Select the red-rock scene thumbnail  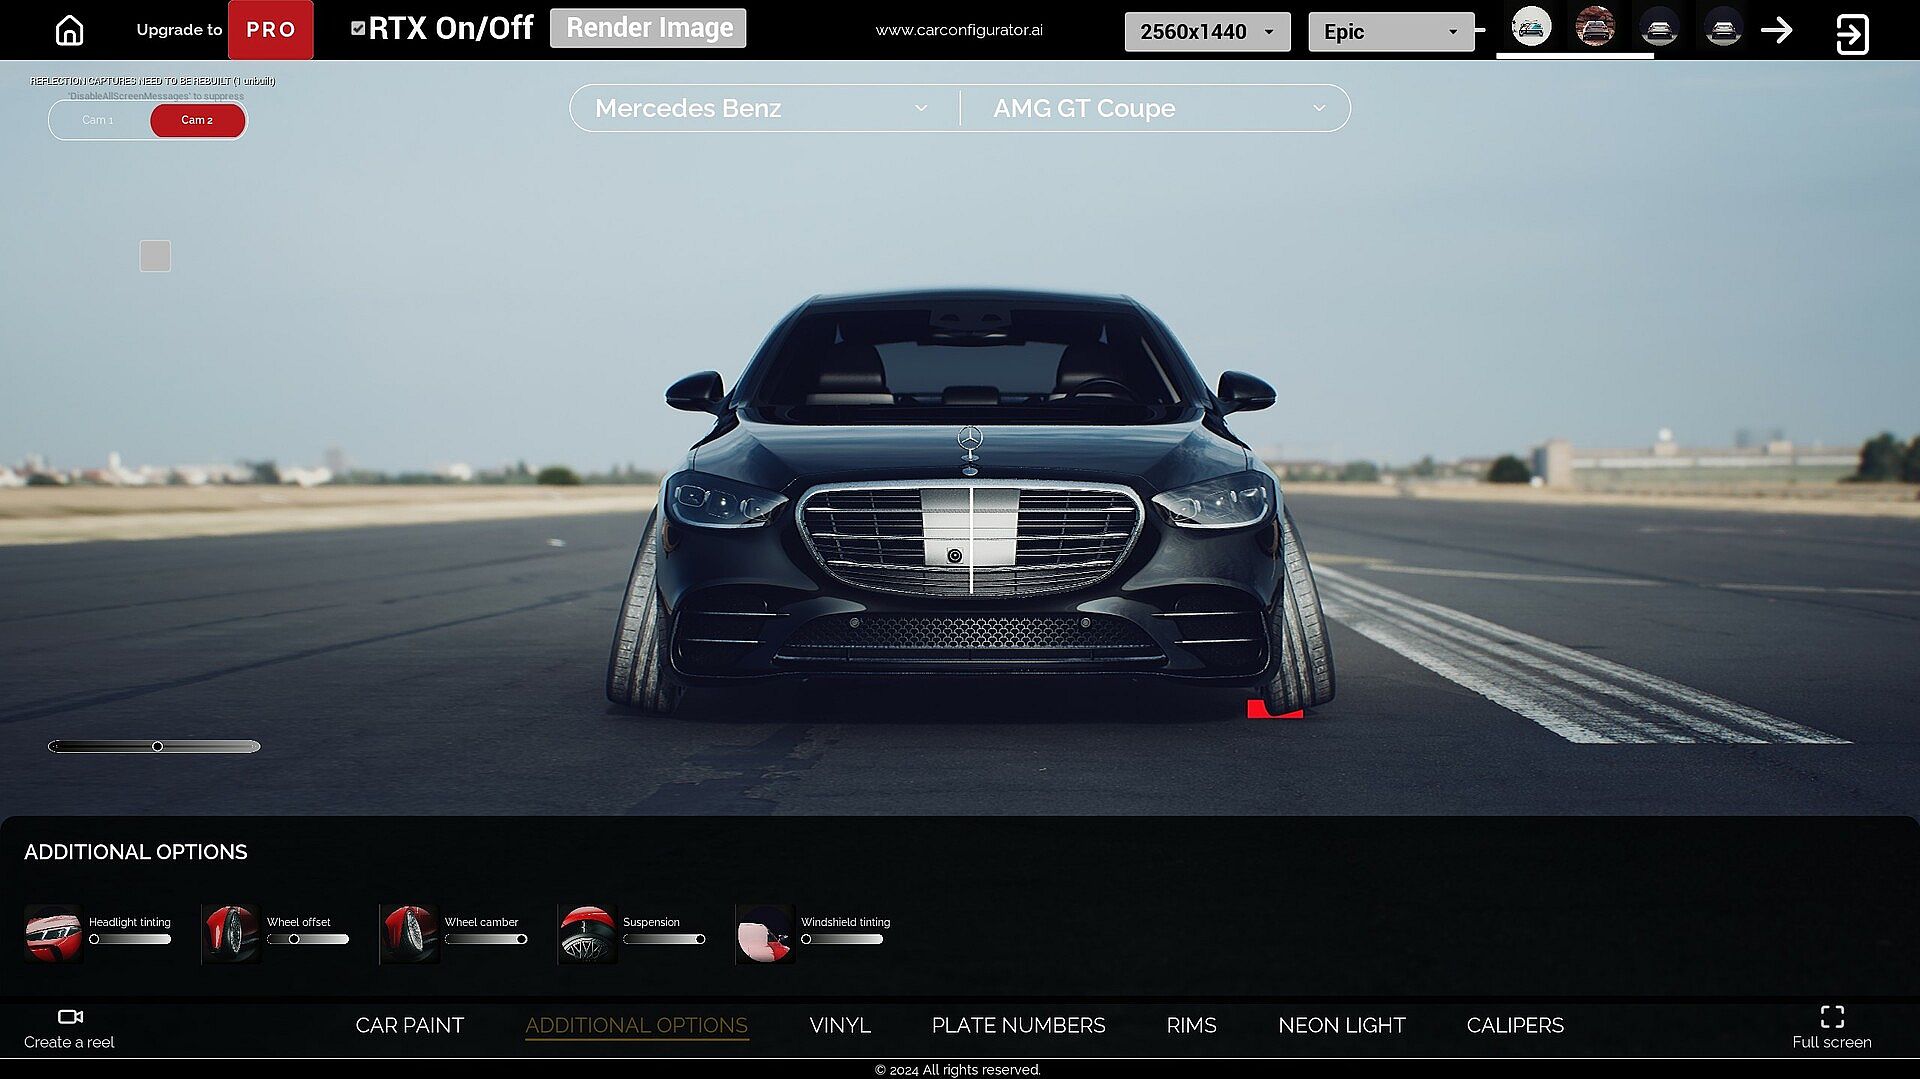click(1595, 27)
